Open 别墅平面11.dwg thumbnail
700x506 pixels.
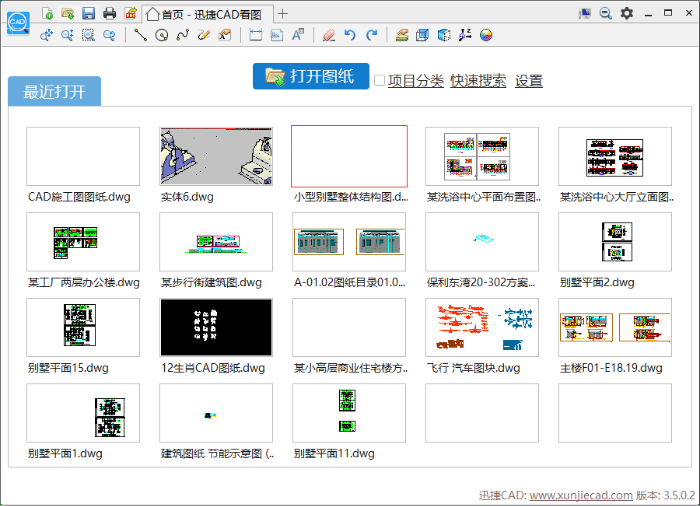(349, 413)
